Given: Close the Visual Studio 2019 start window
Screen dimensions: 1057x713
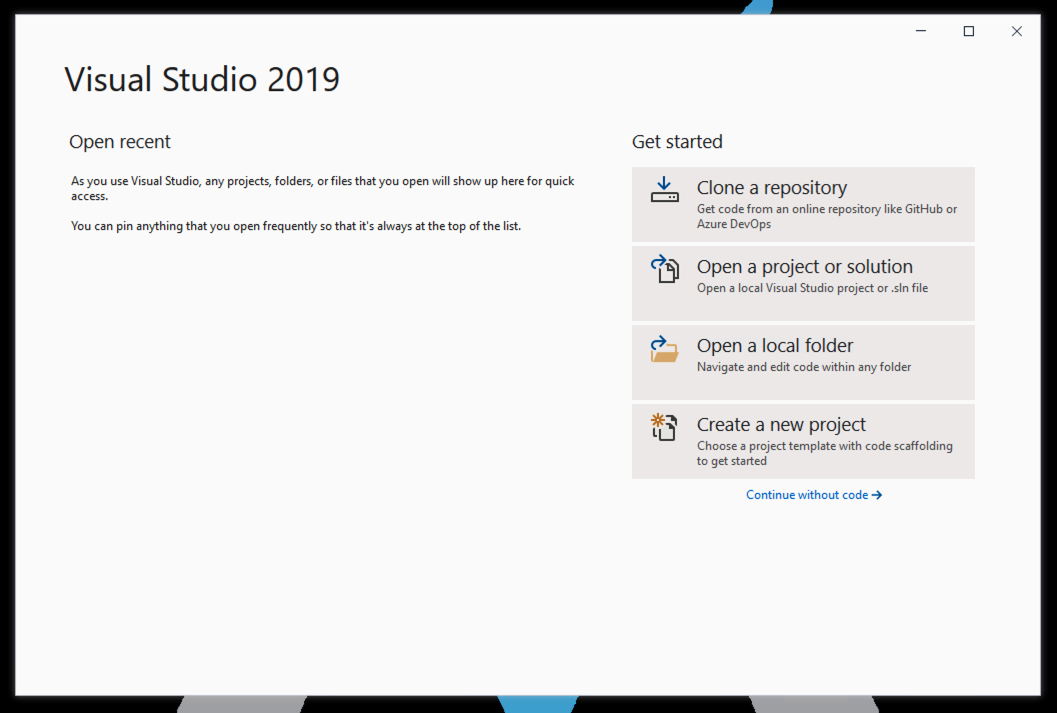Looking at the screenshot, I should pyautogui.click(x=1017, y=31).
